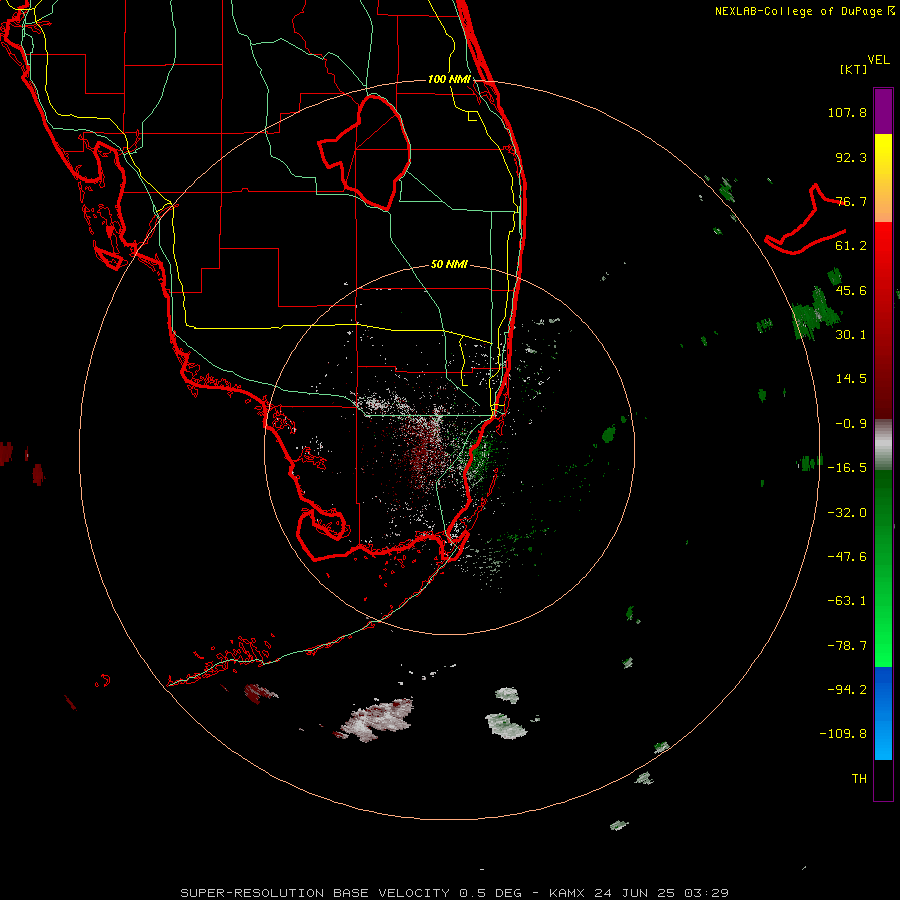
Task: Pick the dark blue segment beside -94.2
Action: click(883, 690)
